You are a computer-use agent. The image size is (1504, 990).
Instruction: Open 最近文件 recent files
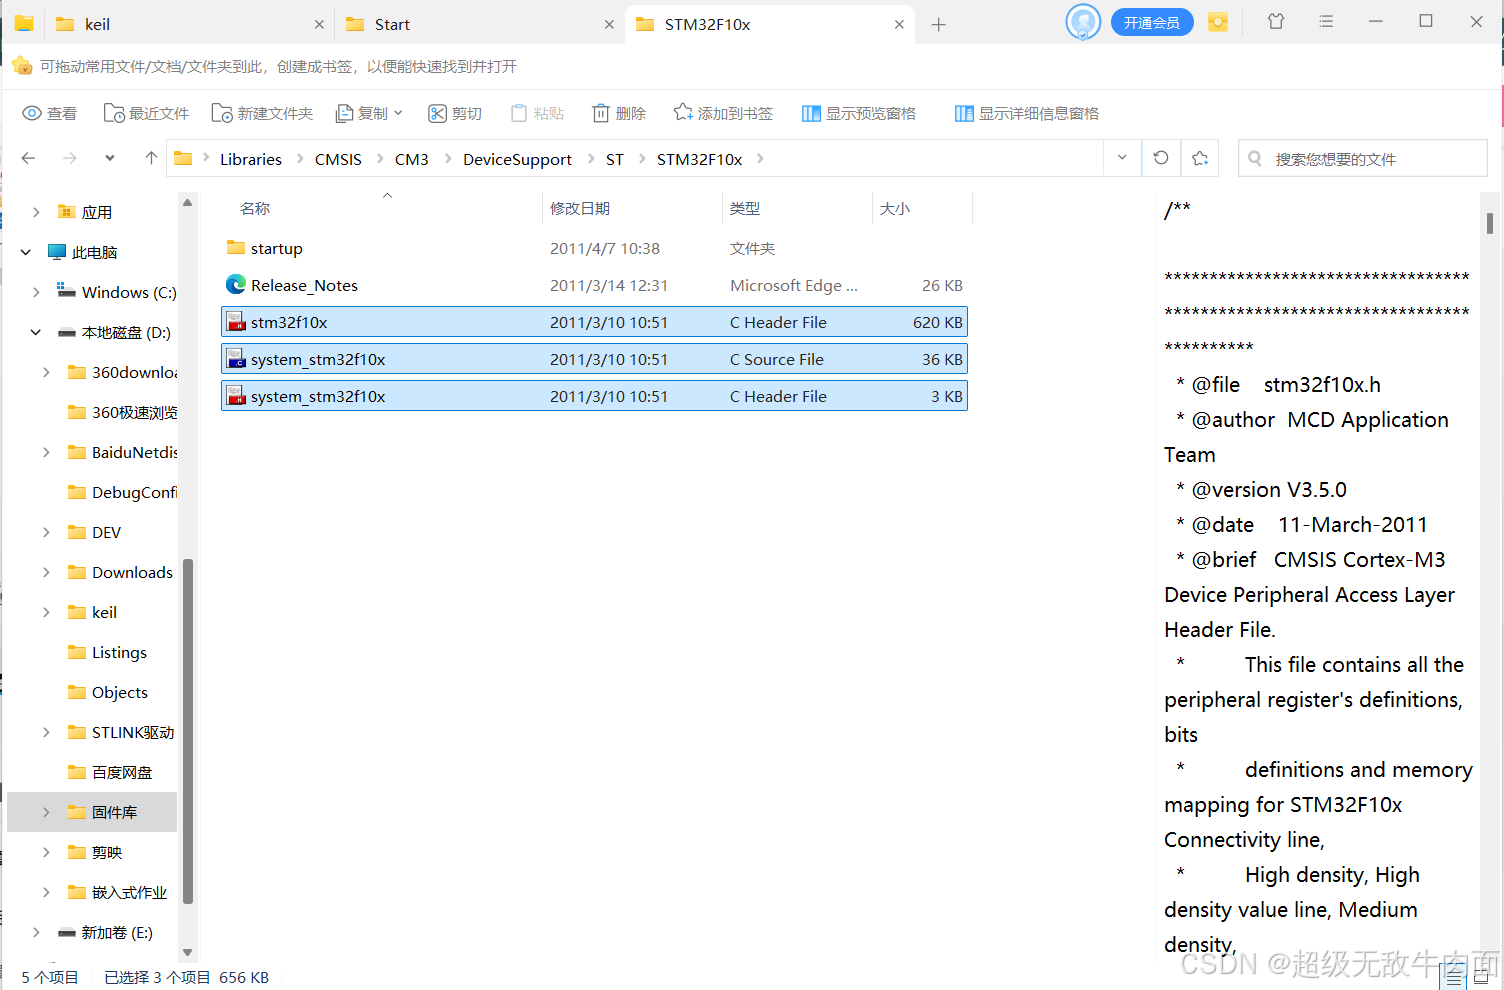pyautogui.click(x=146, y=113)
